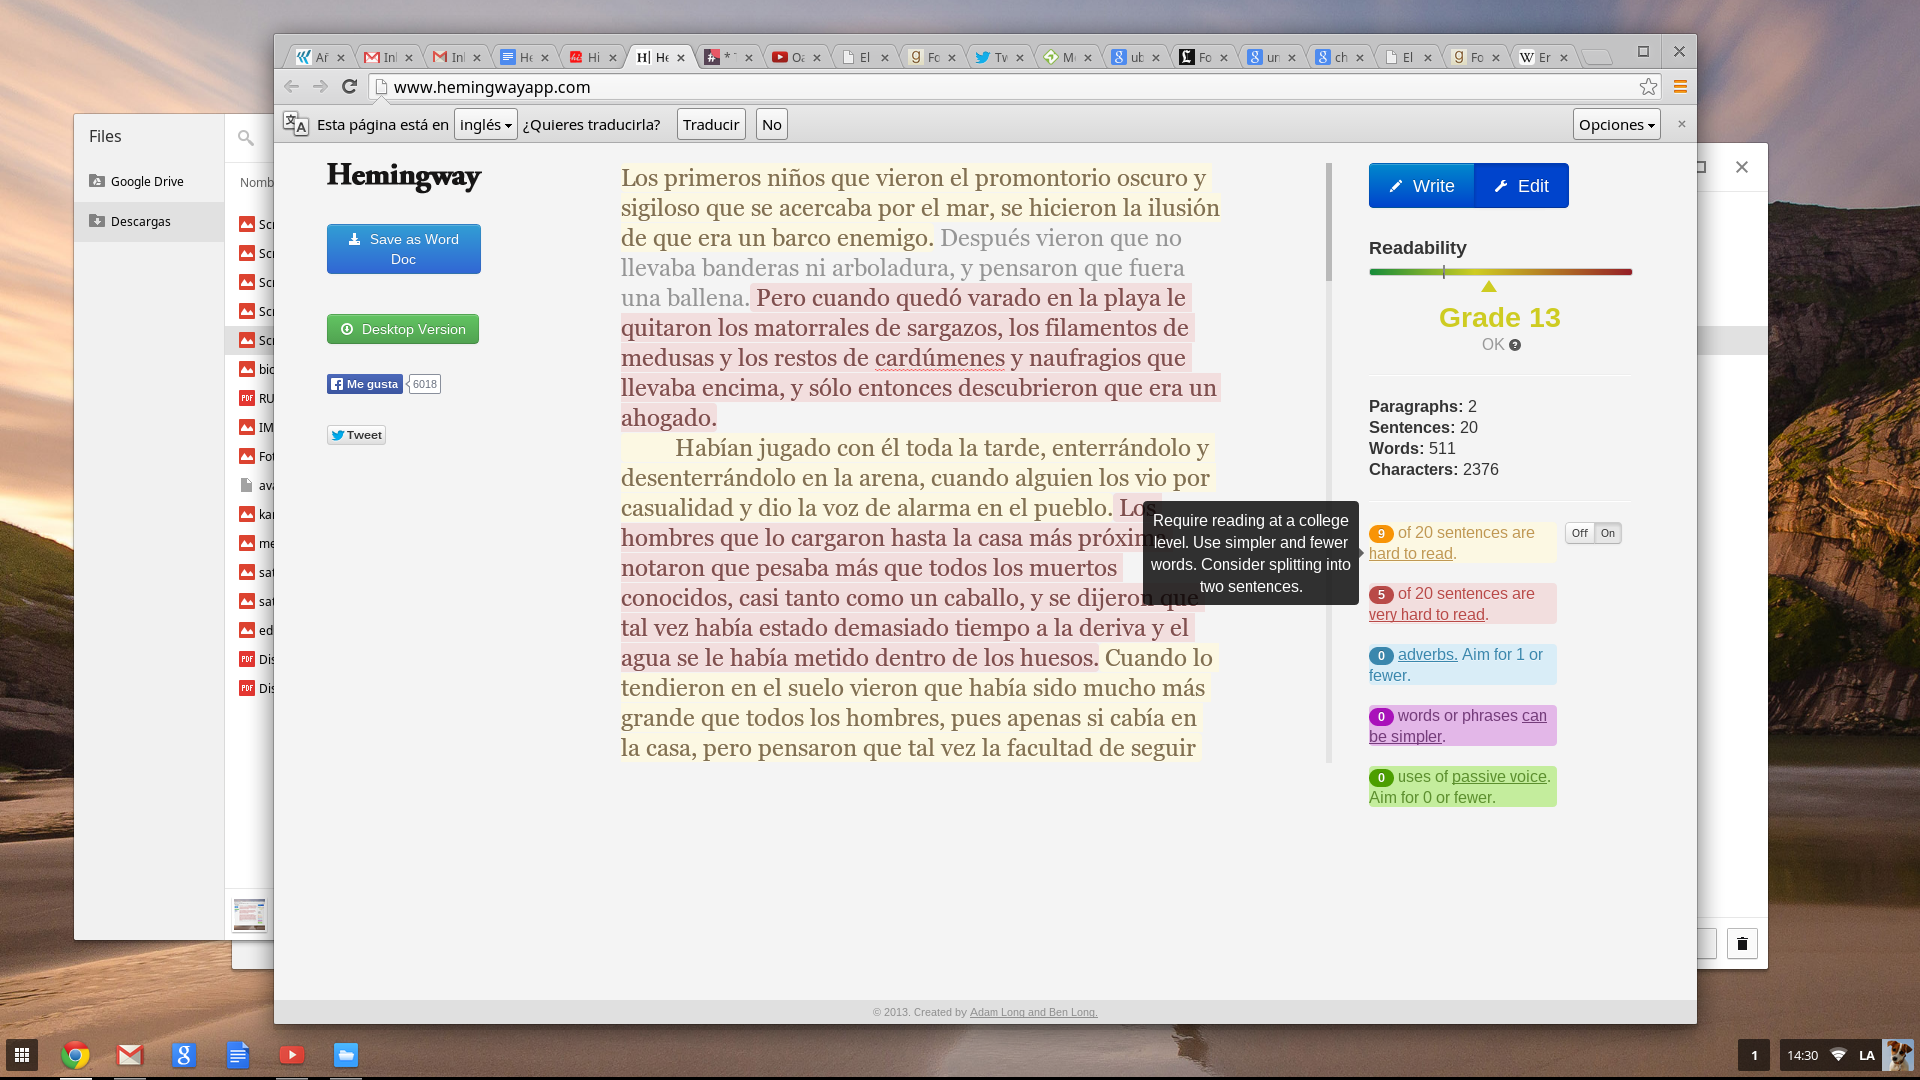
Task: Like the page with Me gusta
Action: pyautogui.click(x=364, y=384)
